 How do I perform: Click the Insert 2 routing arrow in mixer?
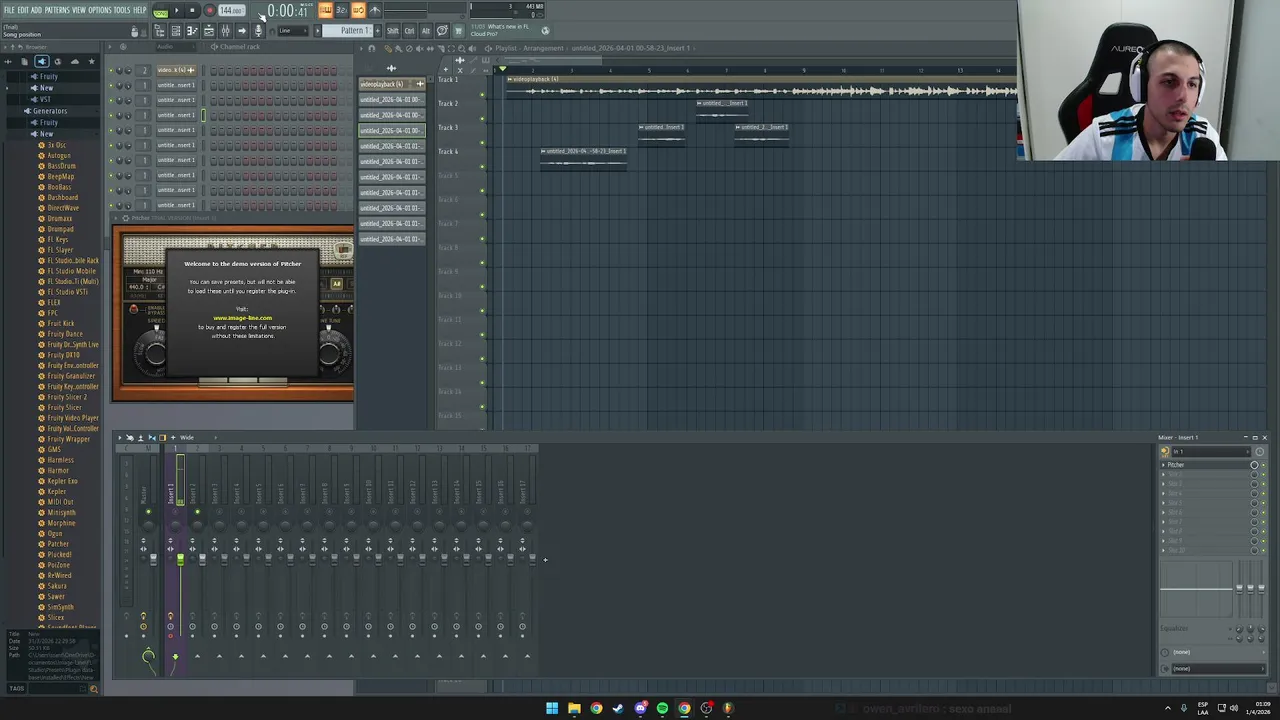197,657
